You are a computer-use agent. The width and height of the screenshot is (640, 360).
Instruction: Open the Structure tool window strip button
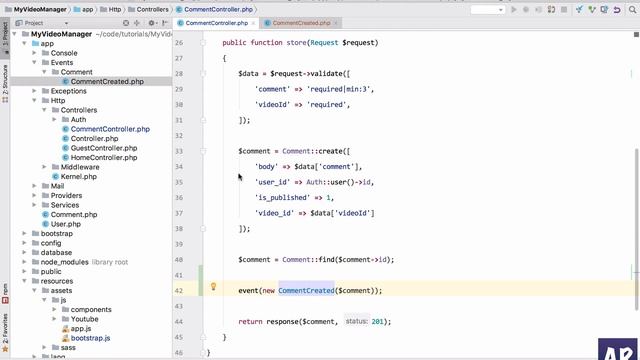[5, 83]
